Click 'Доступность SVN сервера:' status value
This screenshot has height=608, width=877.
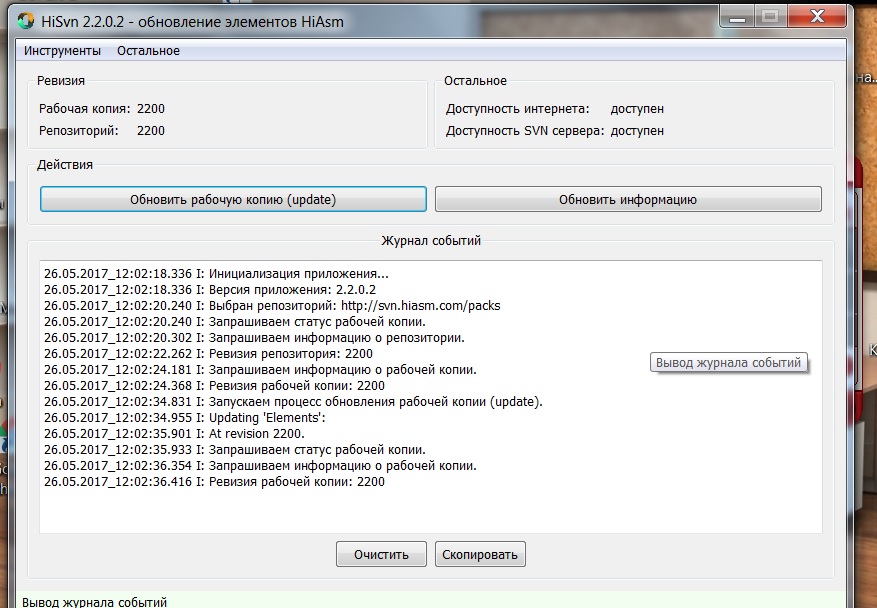pos(637,131)
